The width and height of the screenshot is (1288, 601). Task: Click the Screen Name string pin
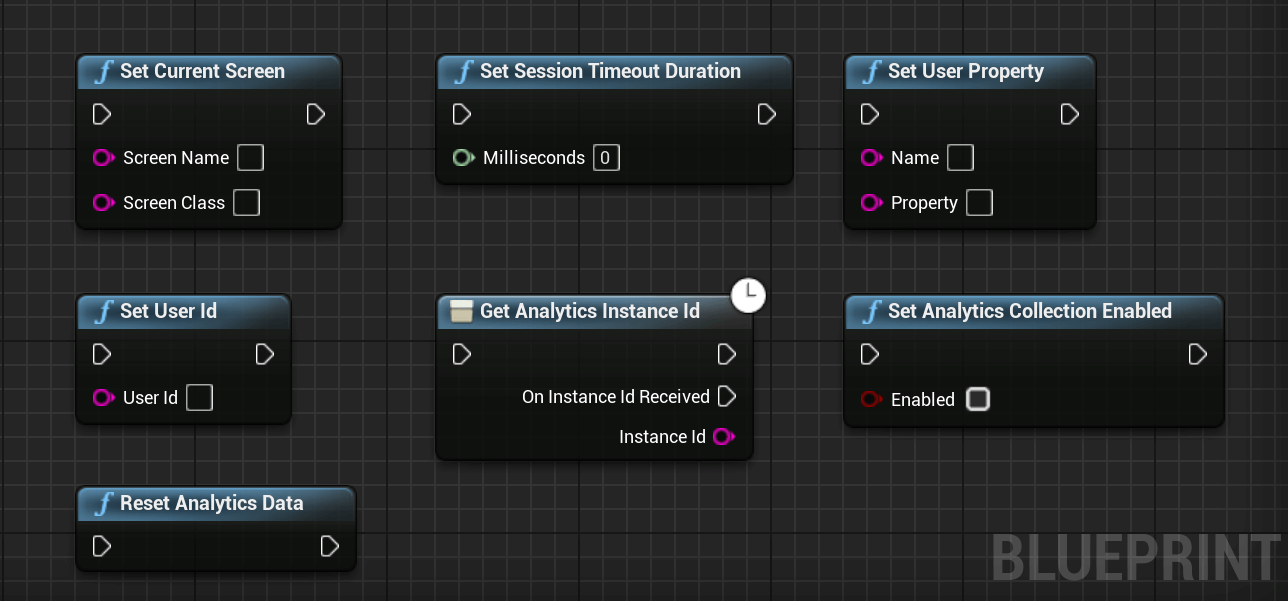pyautogui.click(x=104, y=158)
